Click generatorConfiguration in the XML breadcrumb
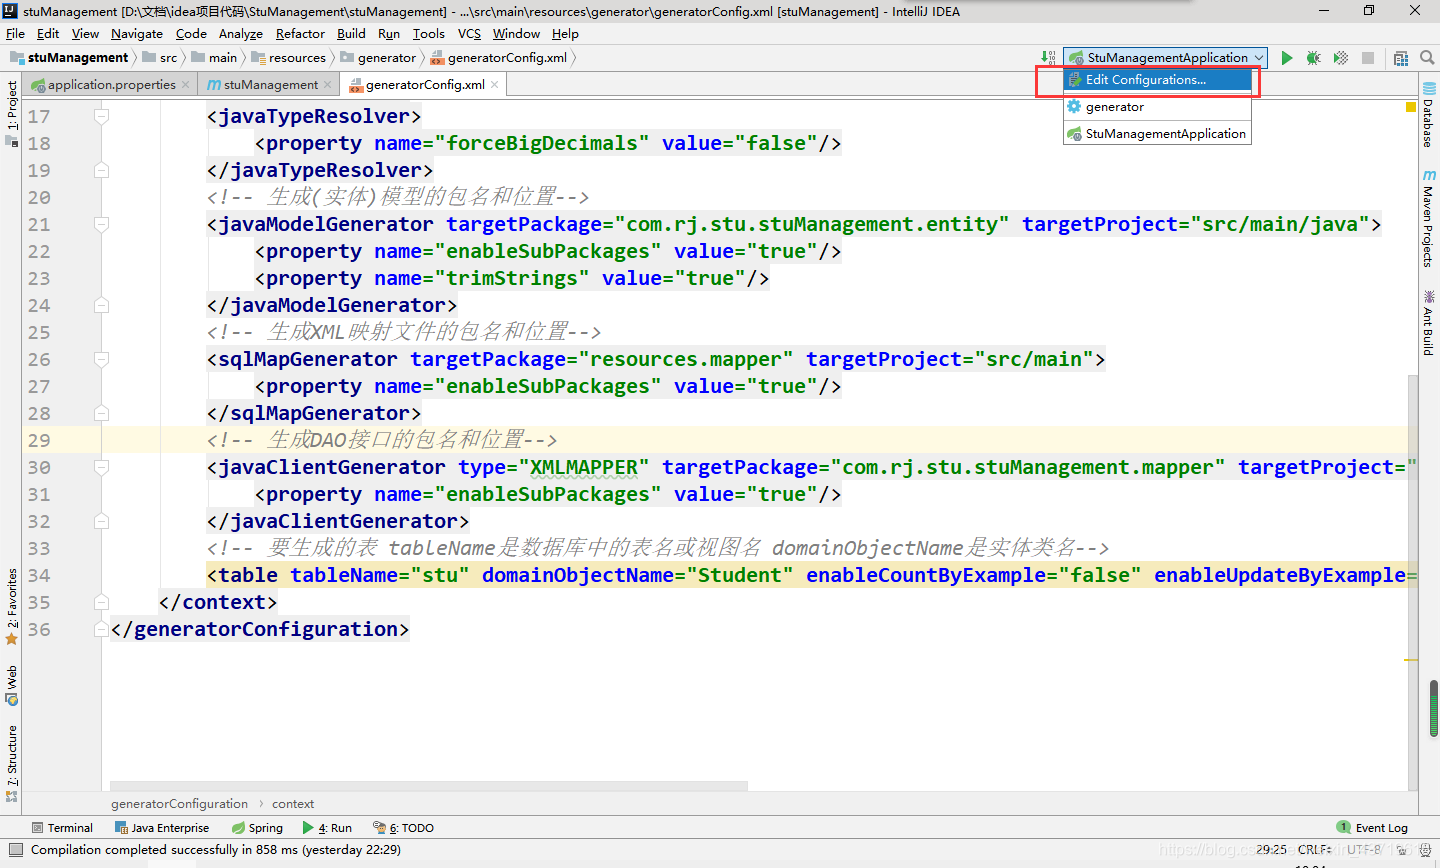 click(179, 804)
